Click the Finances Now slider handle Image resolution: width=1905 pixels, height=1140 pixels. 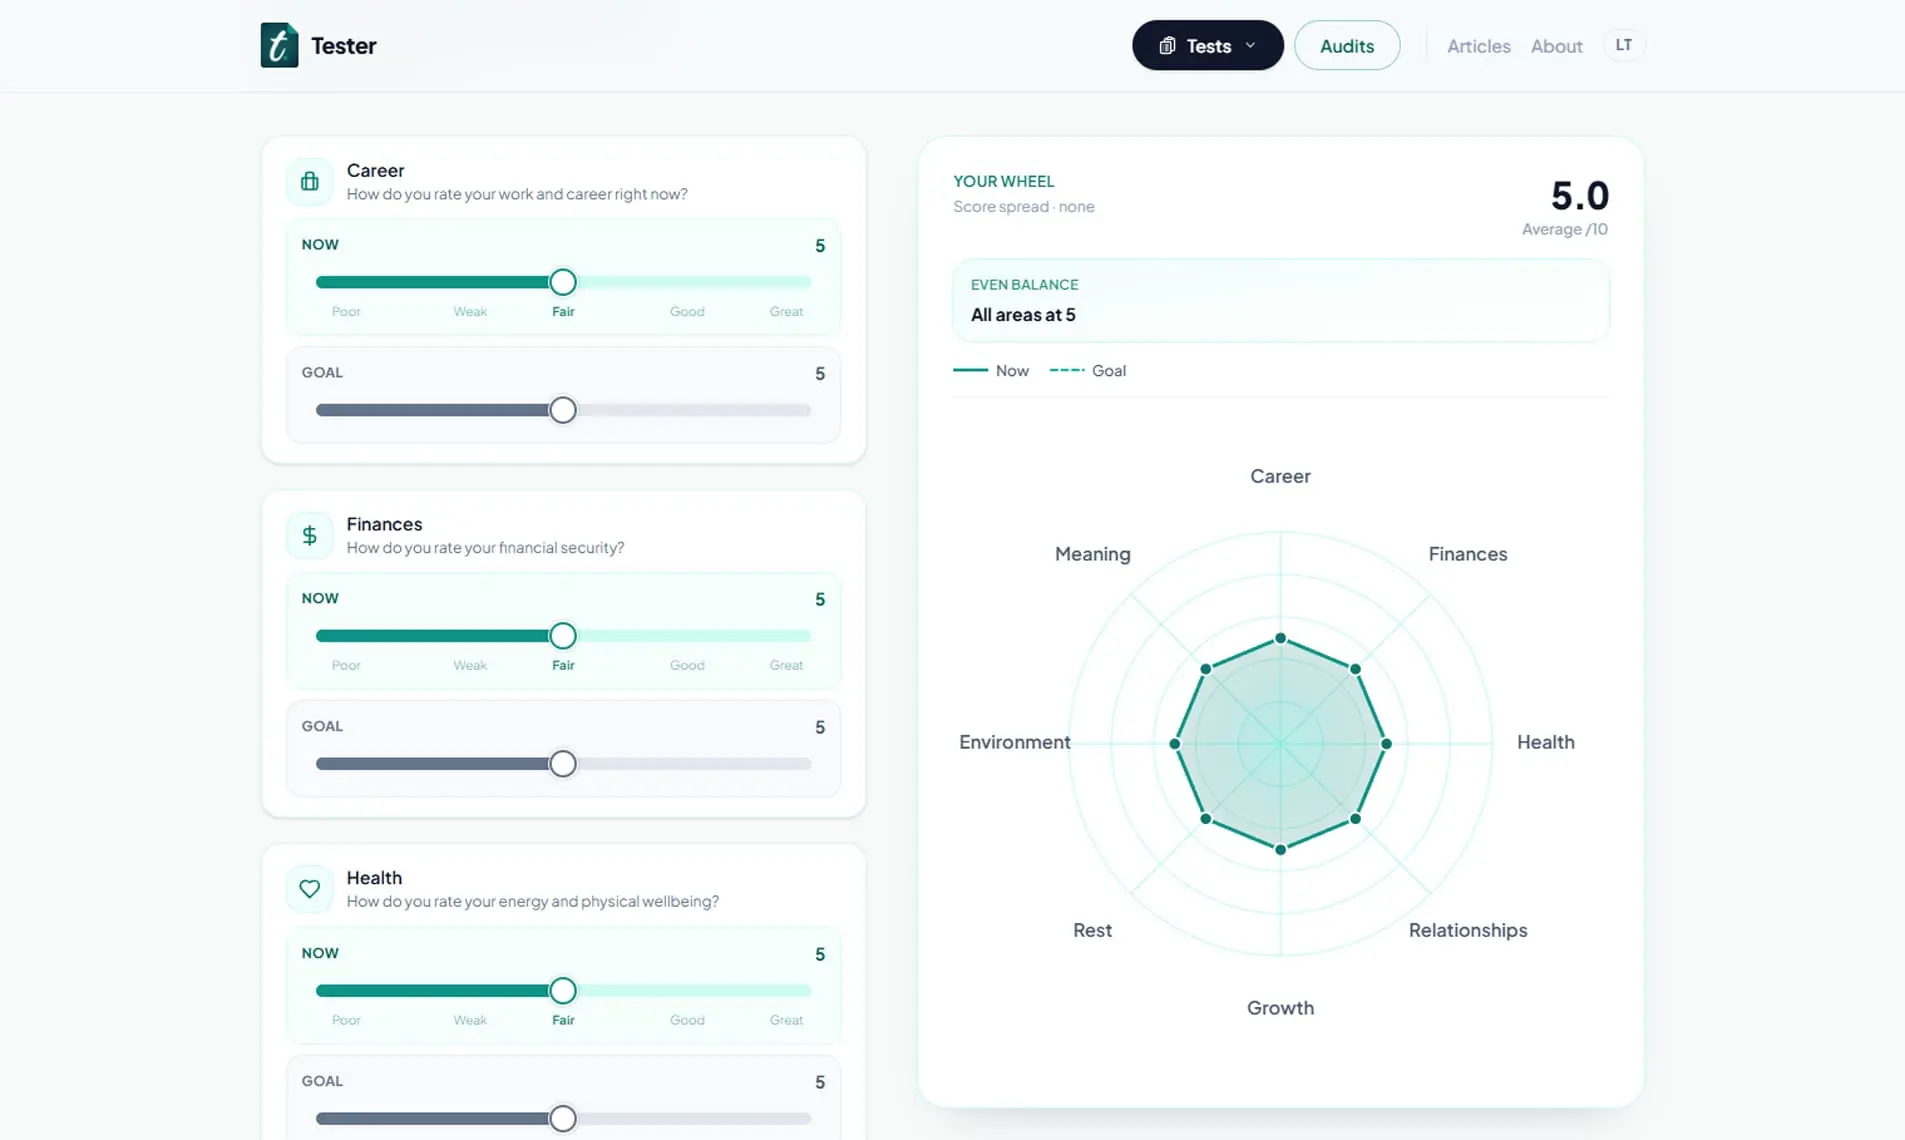pos(563,636)
